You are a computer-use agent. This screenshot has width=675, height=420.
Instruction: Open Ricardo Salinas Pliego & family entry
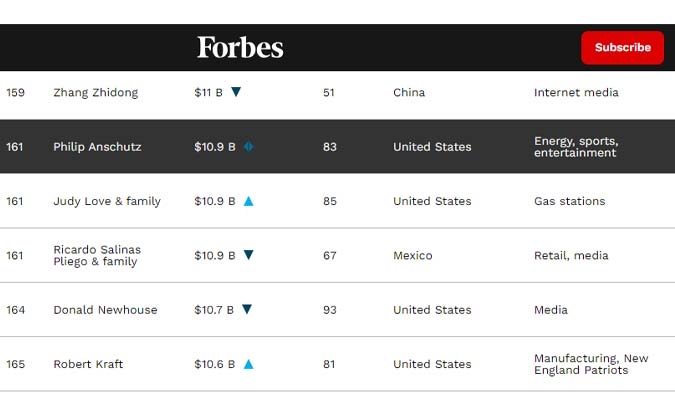point(97,256)
